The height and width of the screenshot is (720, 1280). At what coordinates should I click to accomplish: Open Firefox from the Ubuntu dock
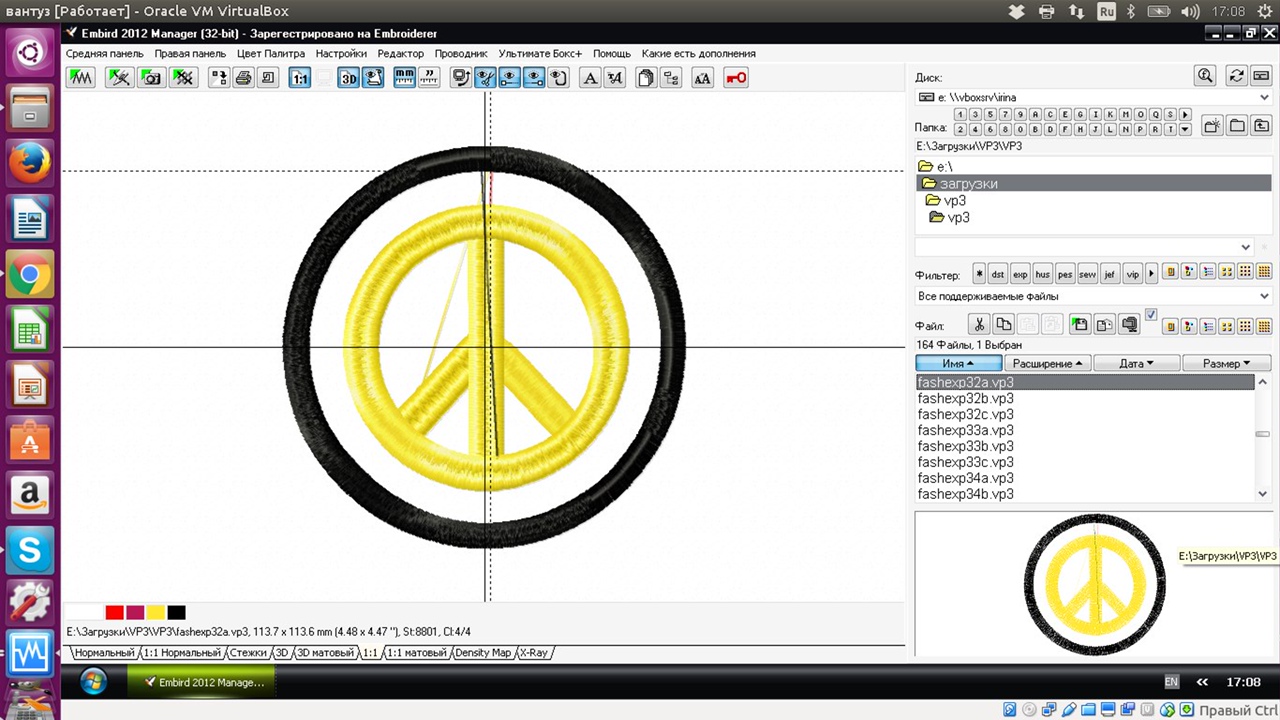click(x=29, y=161)
